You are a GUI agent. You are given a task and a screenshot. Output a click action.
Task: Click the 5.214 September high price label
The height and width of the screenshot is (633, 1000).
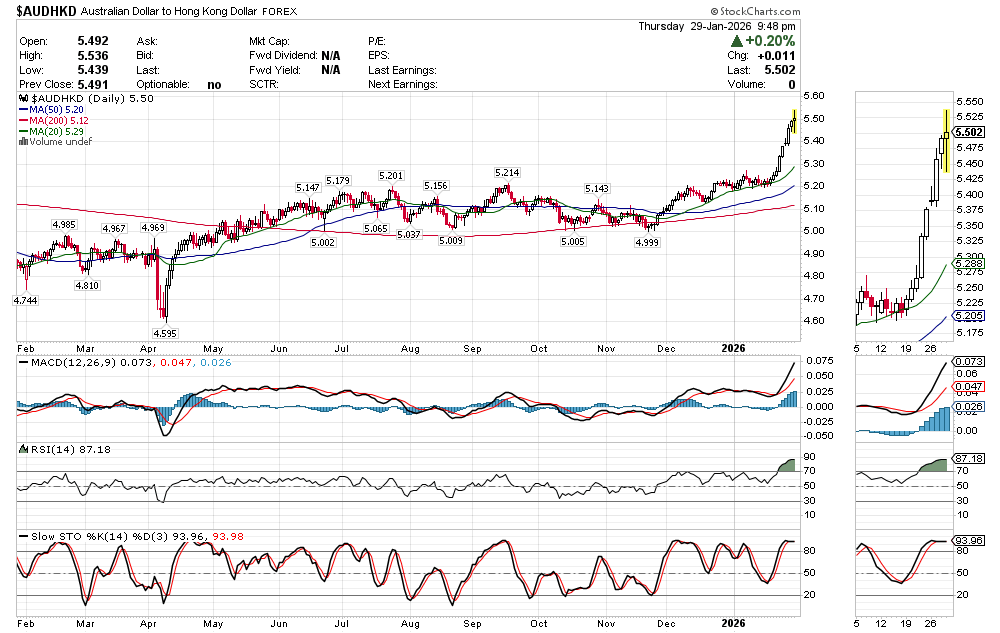pyautogui.click(x=507, y=173)
